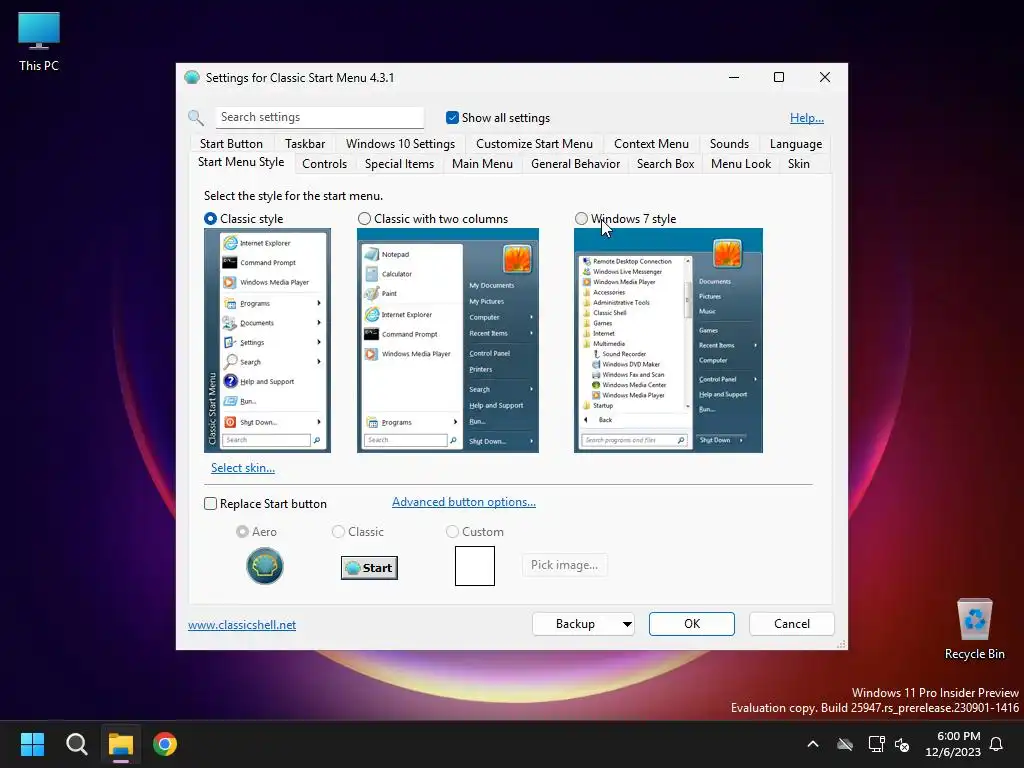Viewport: 1024px width, 768px height.
Task: Click the search magnifier icon in settings
Action: click(x=195, y=118)
